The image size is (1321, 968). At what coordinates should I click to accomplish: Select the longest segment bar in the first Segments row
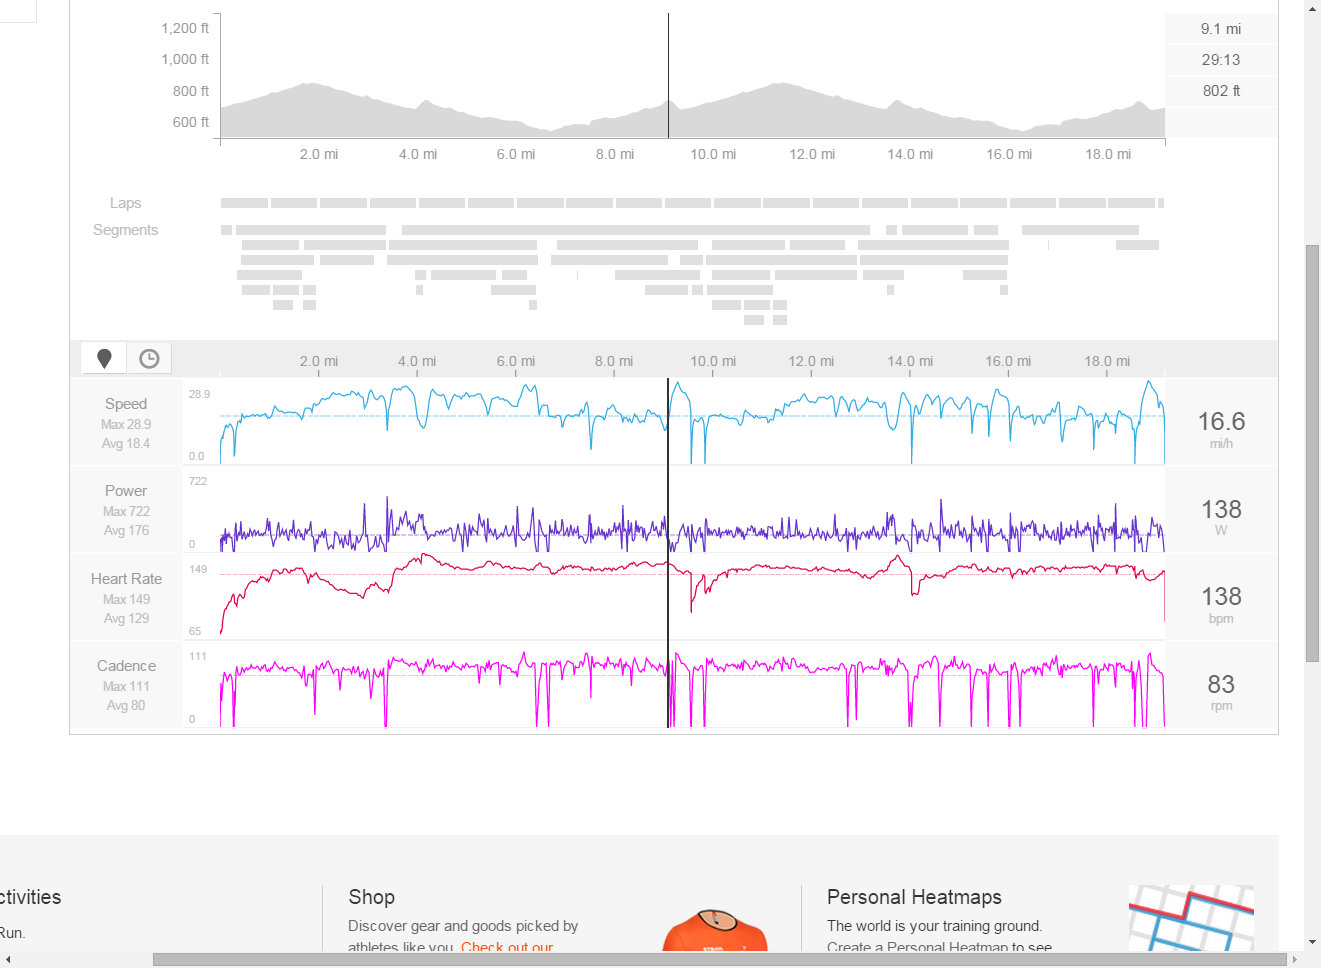(x=635, y=230)
